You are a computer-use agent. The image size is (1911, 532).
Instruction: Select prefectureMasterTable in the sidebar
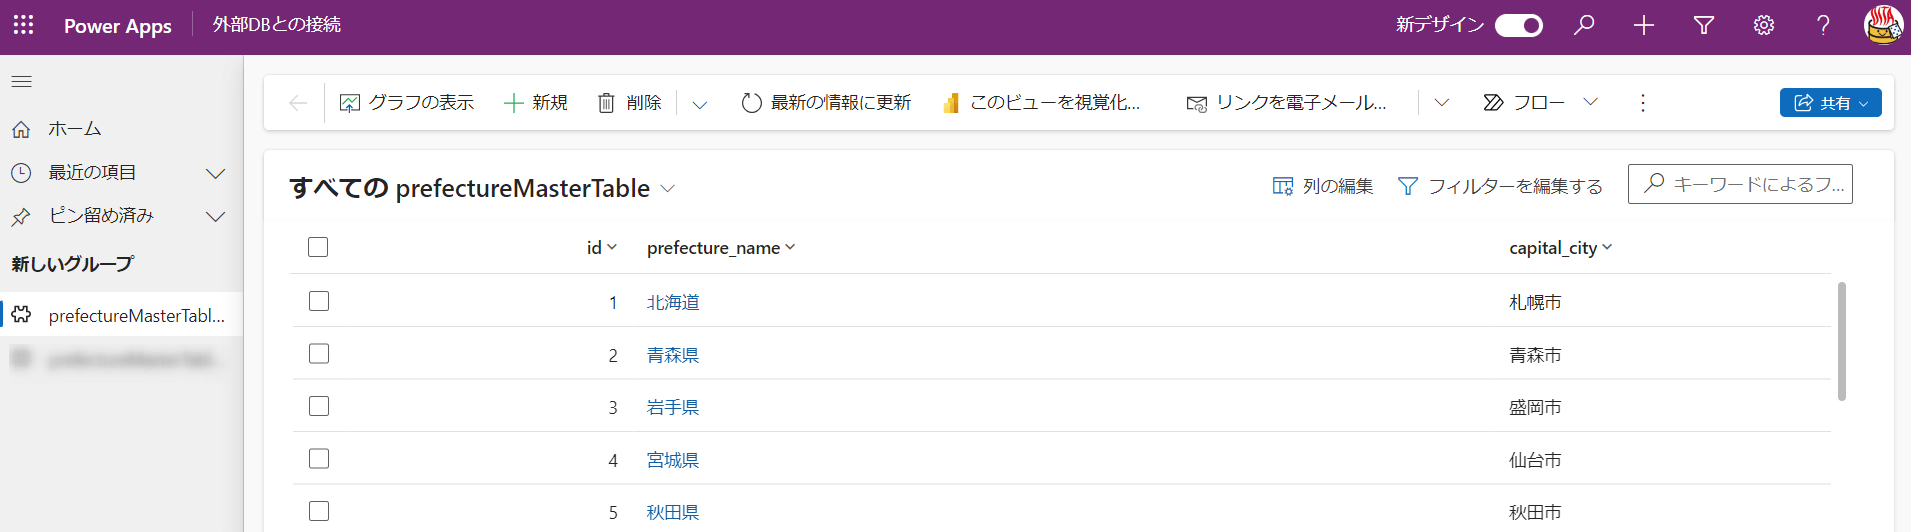[x=136, y=316]
